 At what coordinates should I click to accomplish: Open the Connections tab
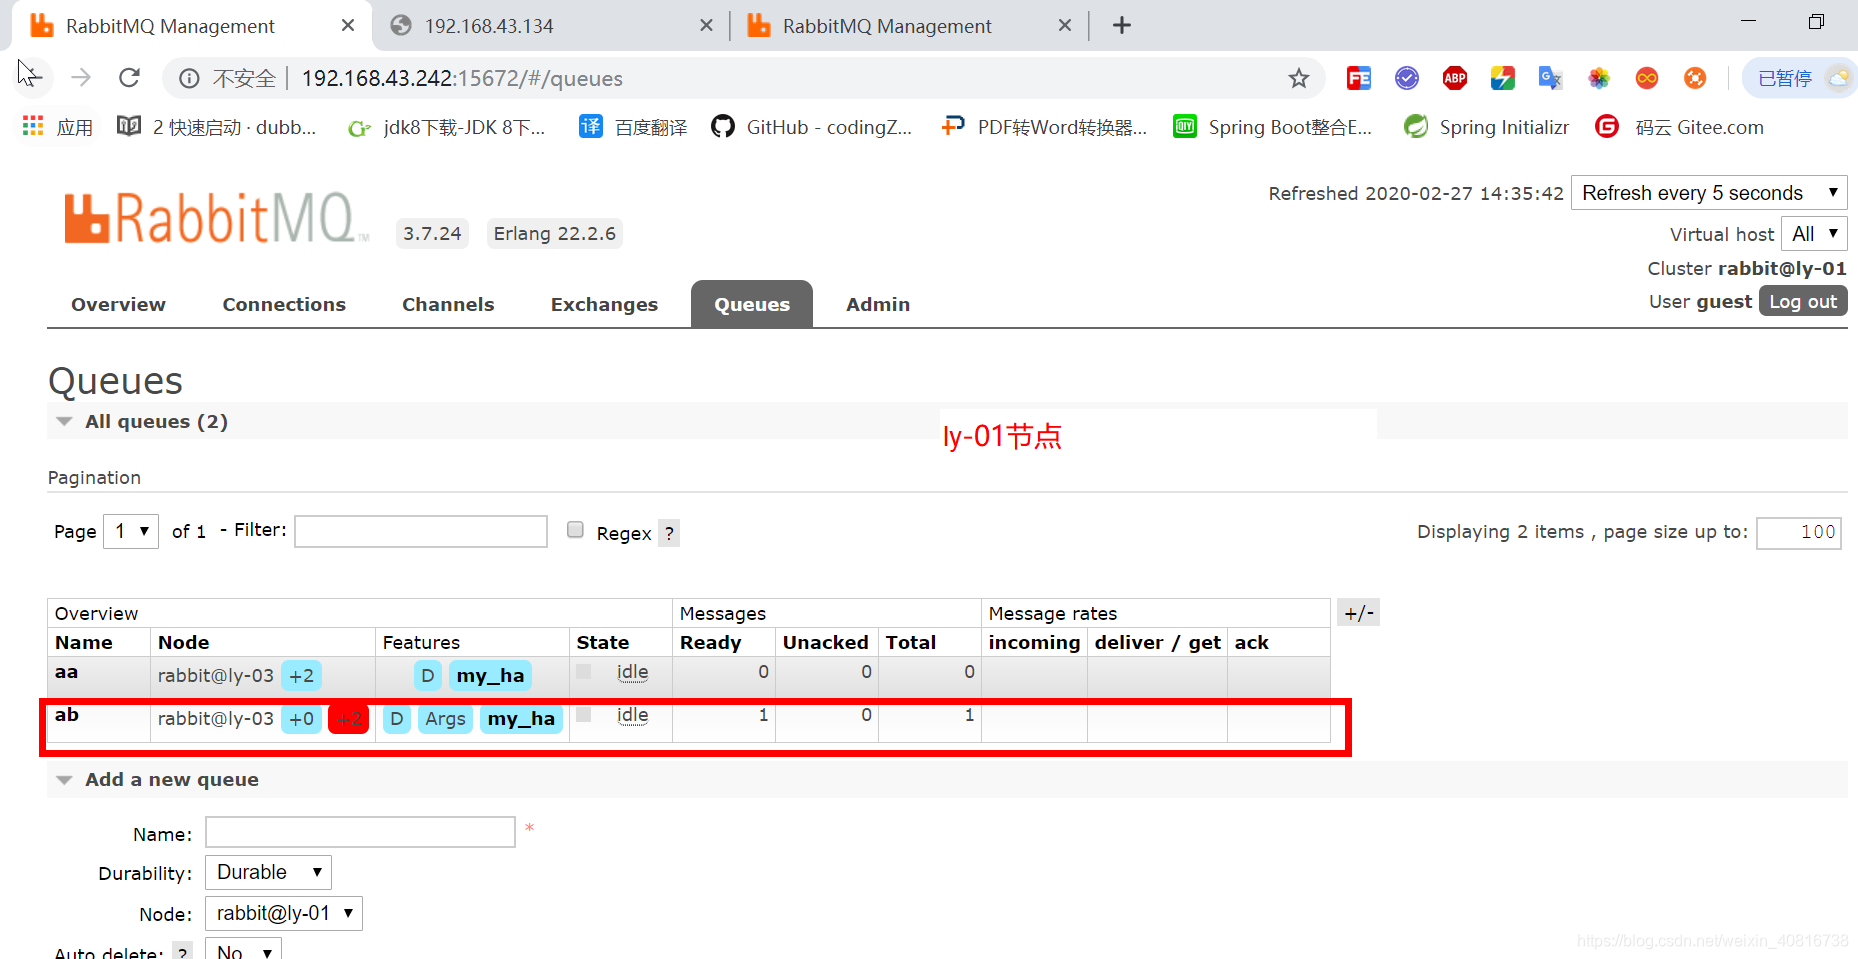tap(284, 304)
